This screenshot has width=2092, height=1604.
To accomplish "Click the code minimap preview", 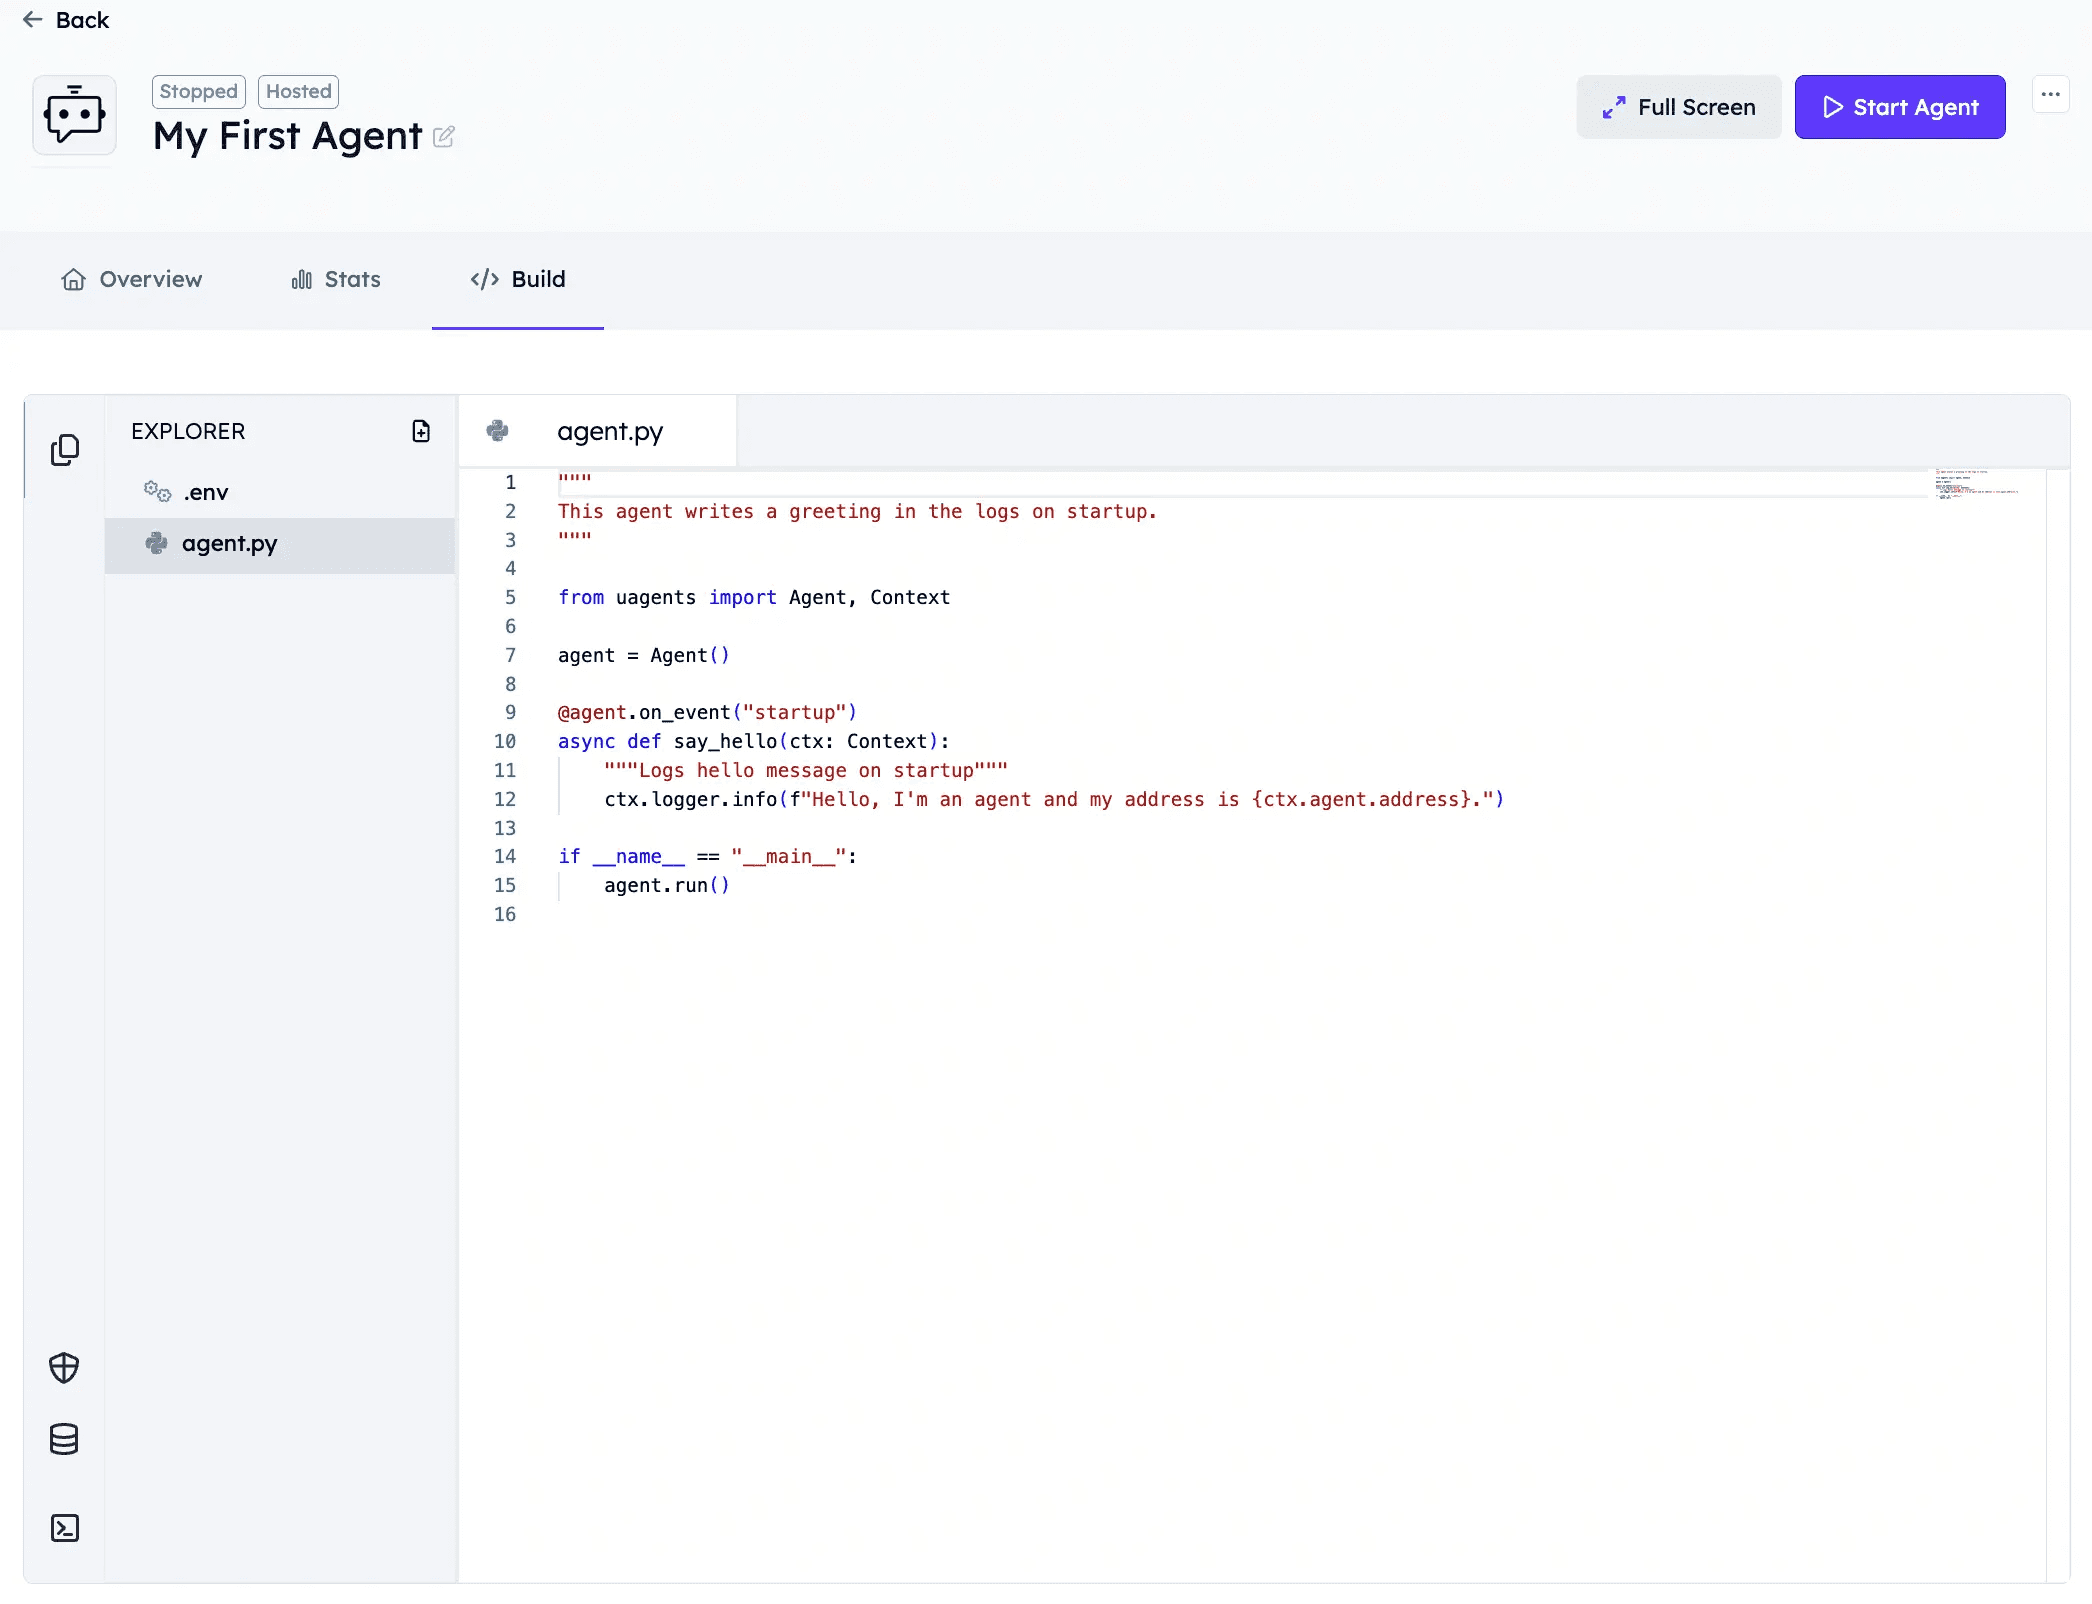I will [x=1976, y=484].
